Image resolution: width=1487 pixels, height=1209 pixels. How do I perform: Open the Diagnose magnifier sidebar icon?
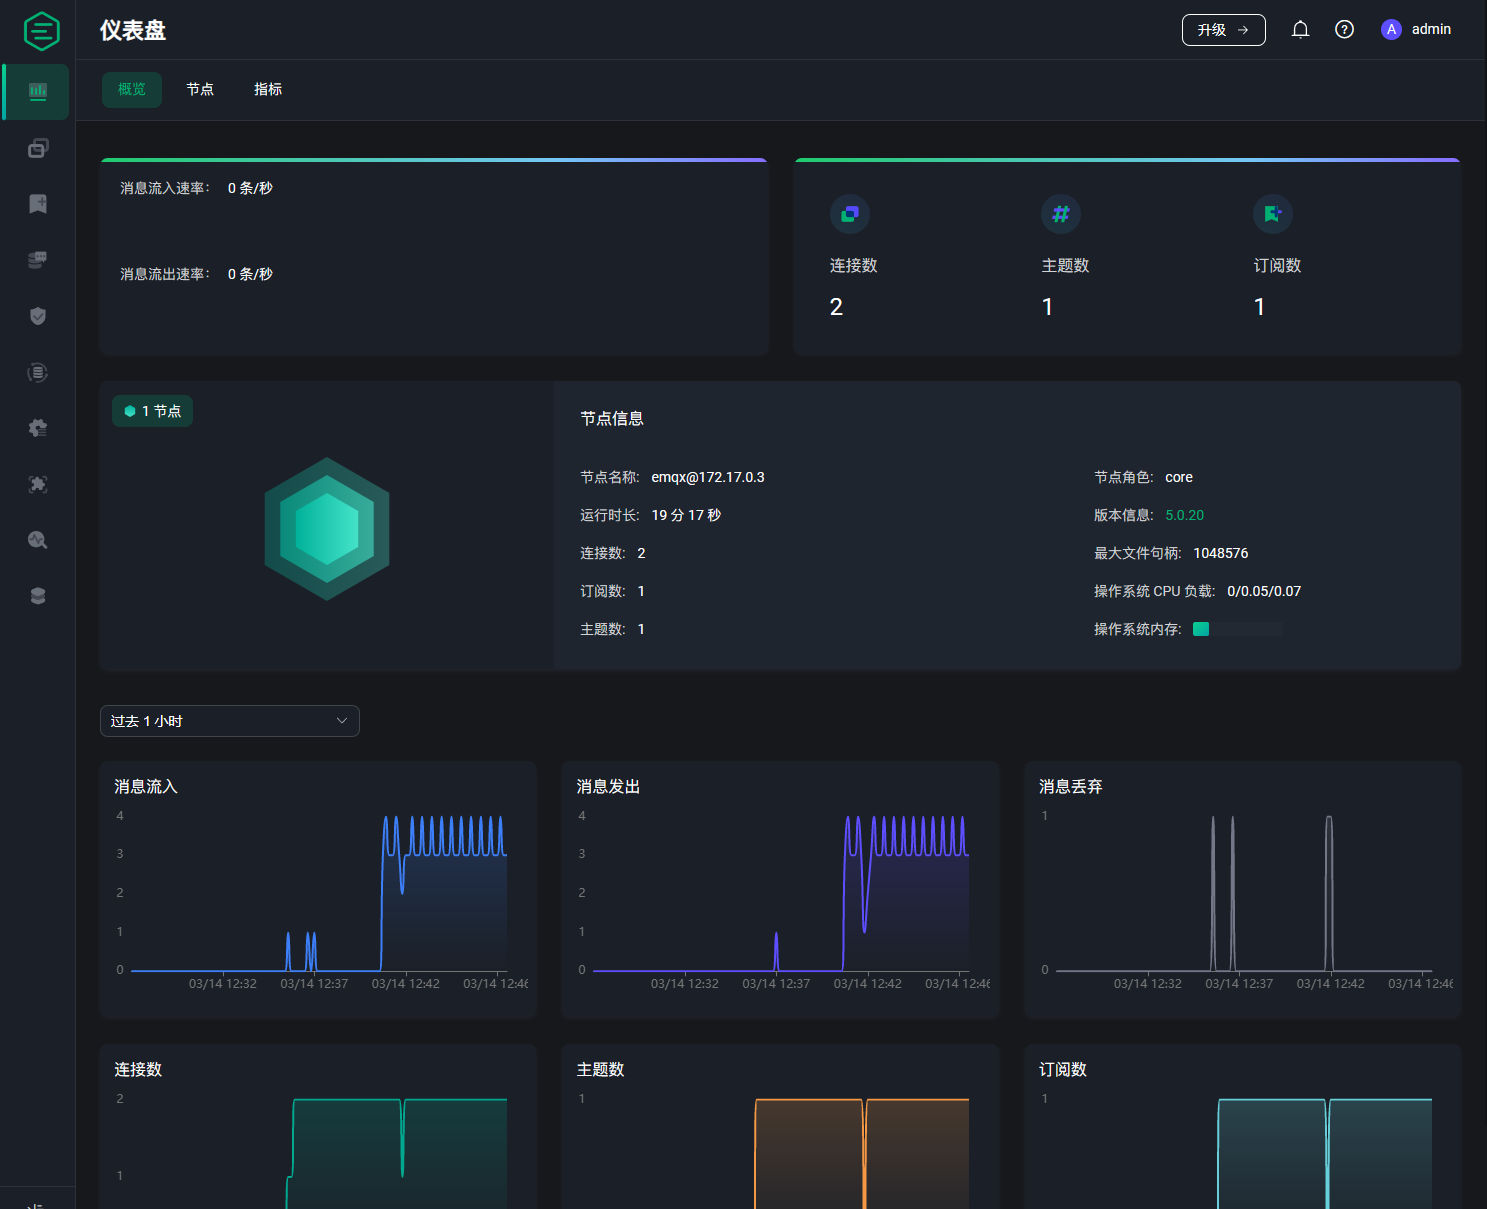[38, 540]
